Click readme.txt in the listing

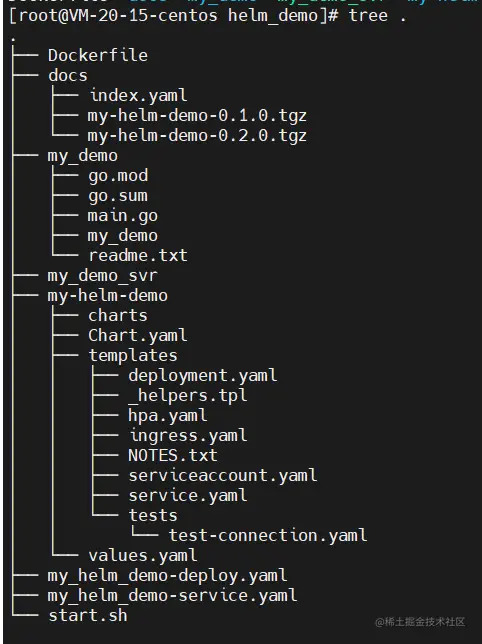(x=138, y=256)
